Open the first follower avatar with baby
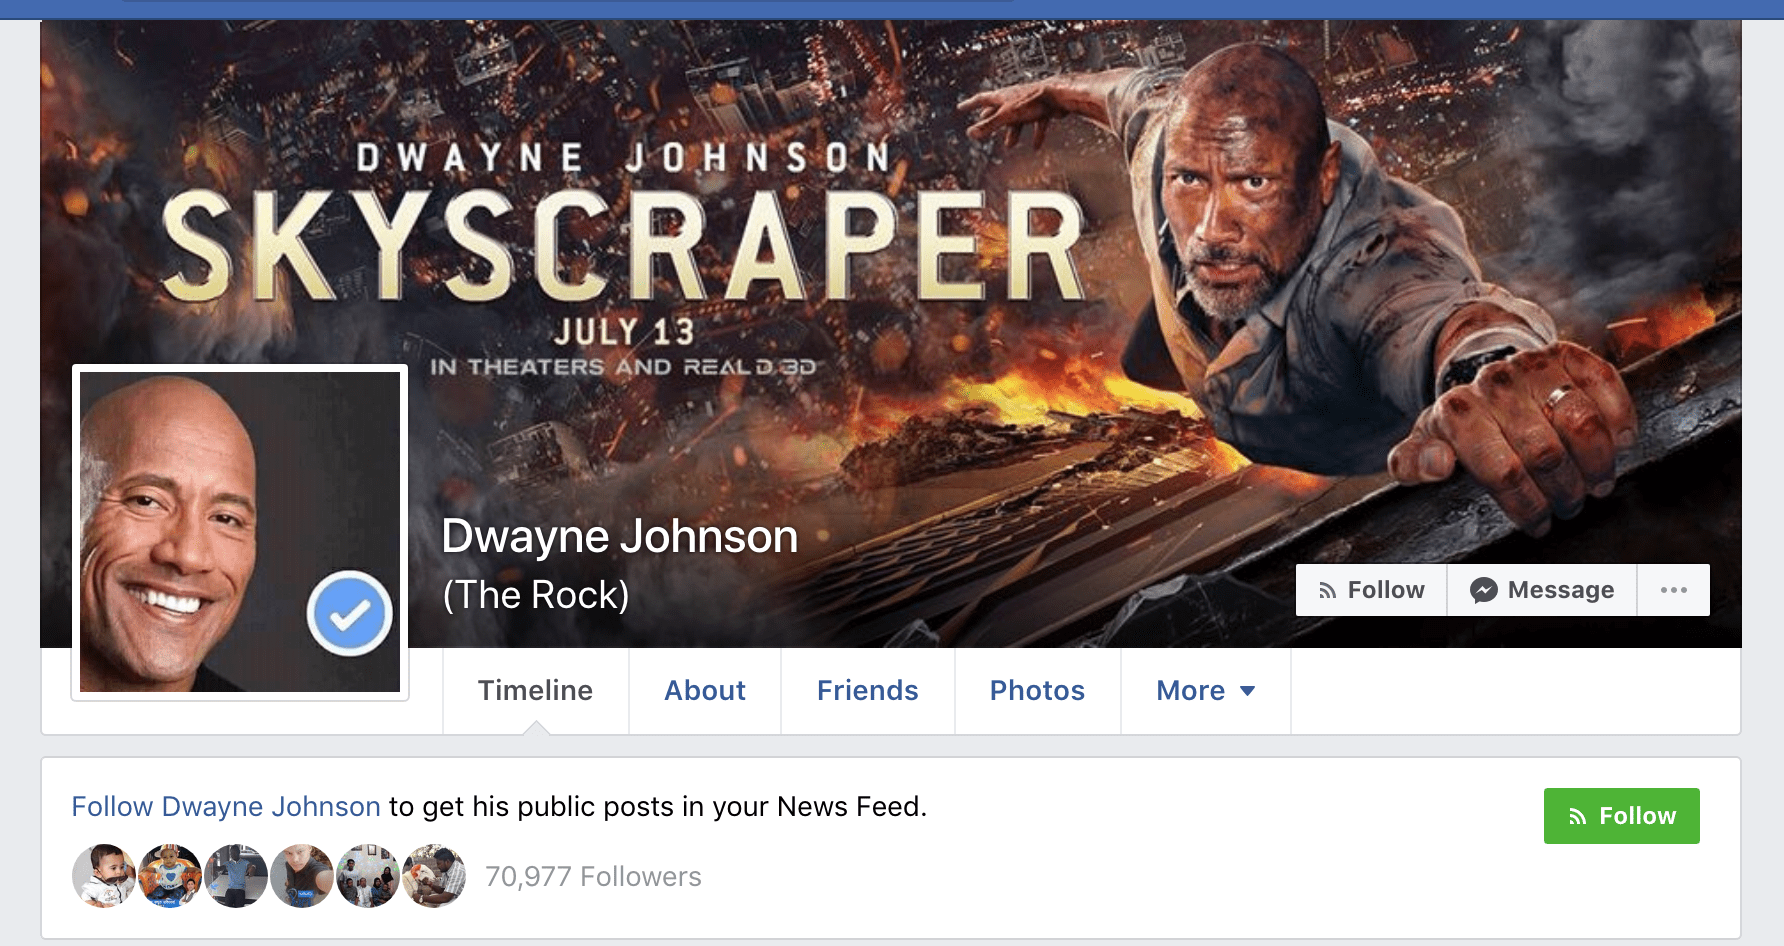This screenshot has height=946, width=1784. [x=104, y=876]
